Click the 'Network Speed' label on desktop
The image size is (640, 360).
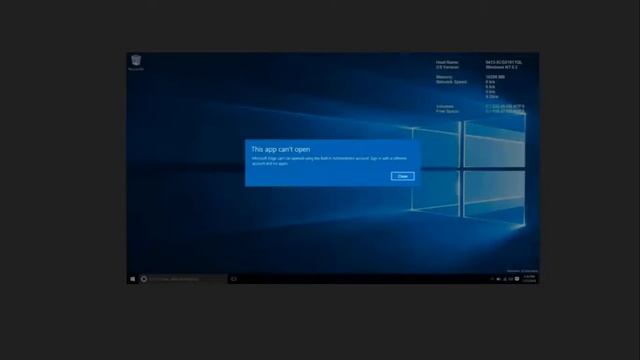click(x=451, y=82)
